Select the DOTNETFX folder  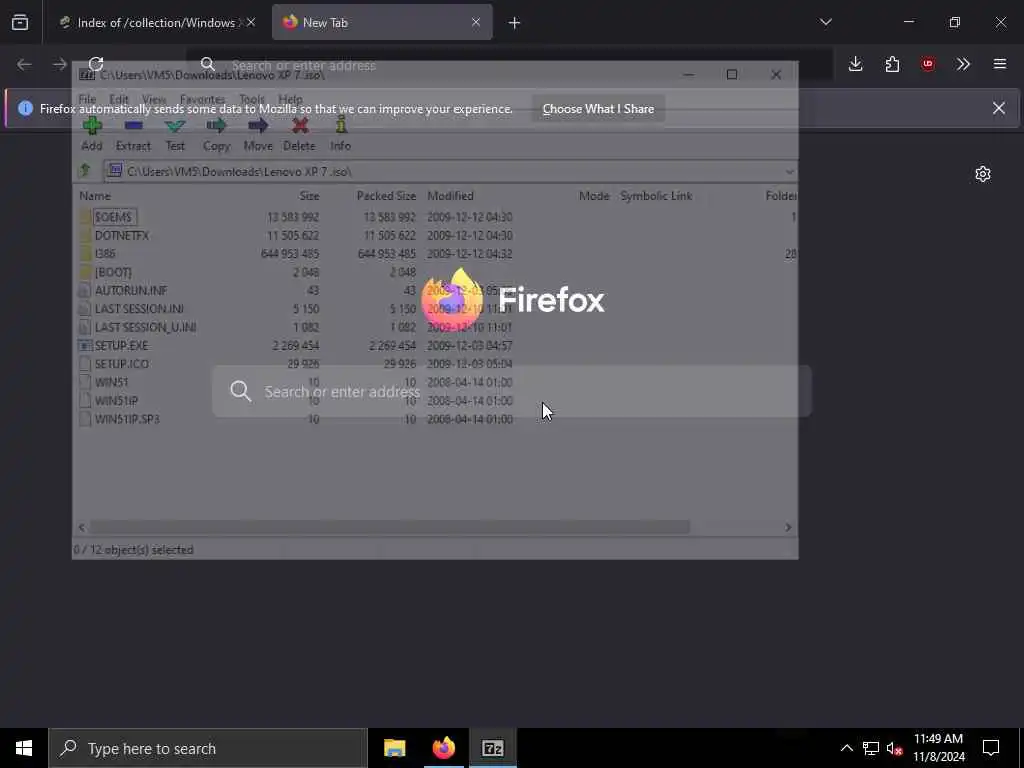[x=121, y=235]
